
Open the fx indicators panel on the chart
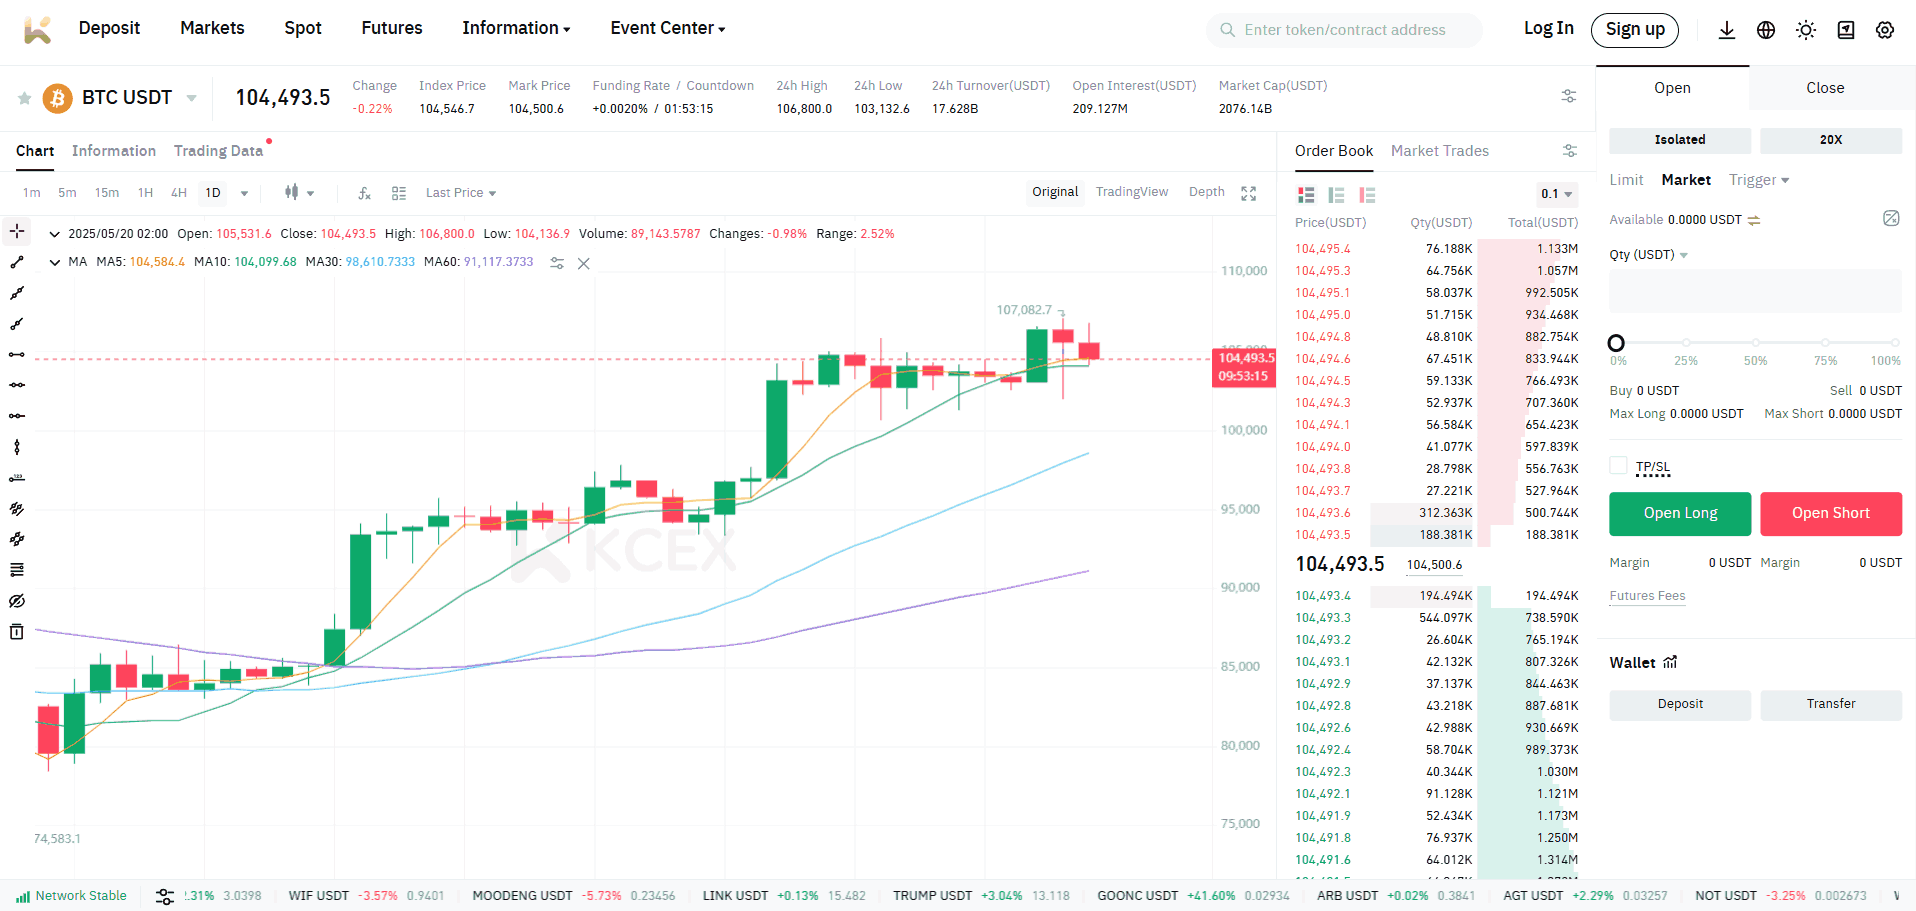[364, 192]
